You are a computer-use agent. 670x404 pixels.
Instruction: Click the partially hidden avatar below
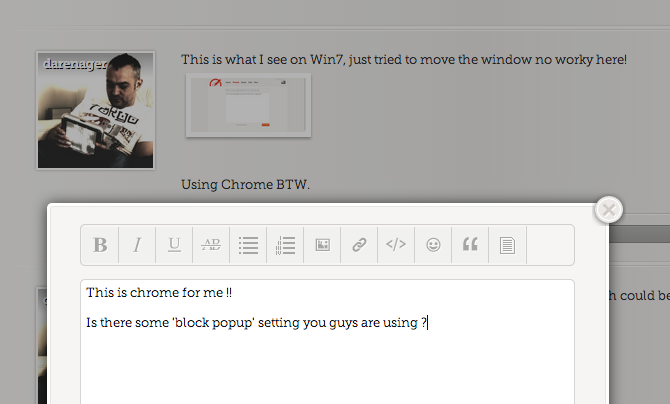(x=42, y=345)
